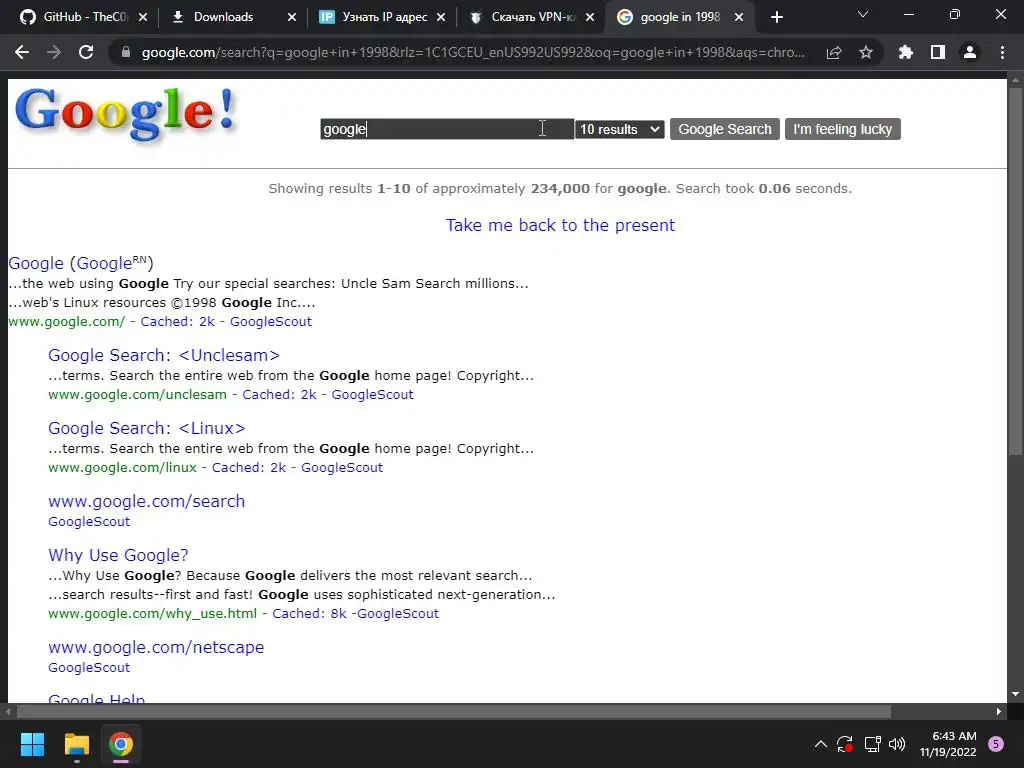This screenshot has width=1024, height=768.
Task: Click GoogleScout under www.google.com/search
Action: pyautogui.click(x=89, y=522)
